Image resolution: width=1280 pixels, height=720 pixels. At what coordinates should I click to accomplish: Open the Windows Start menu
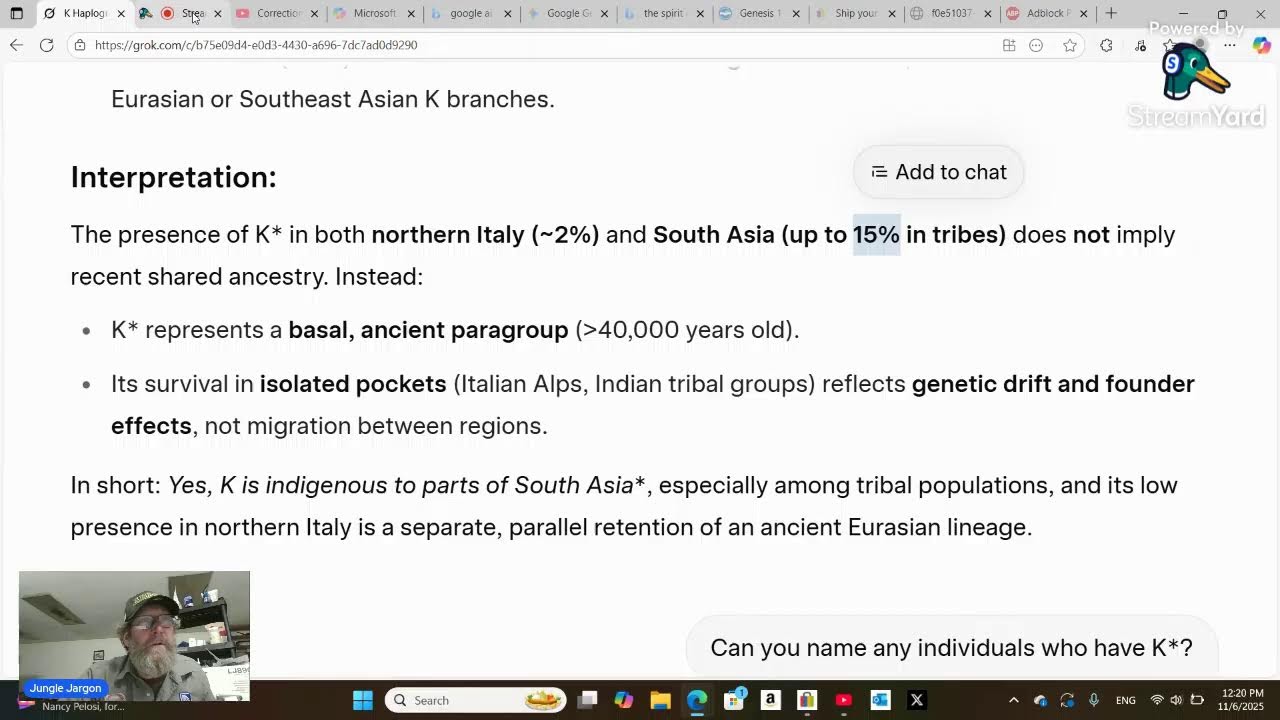point(363,700)
